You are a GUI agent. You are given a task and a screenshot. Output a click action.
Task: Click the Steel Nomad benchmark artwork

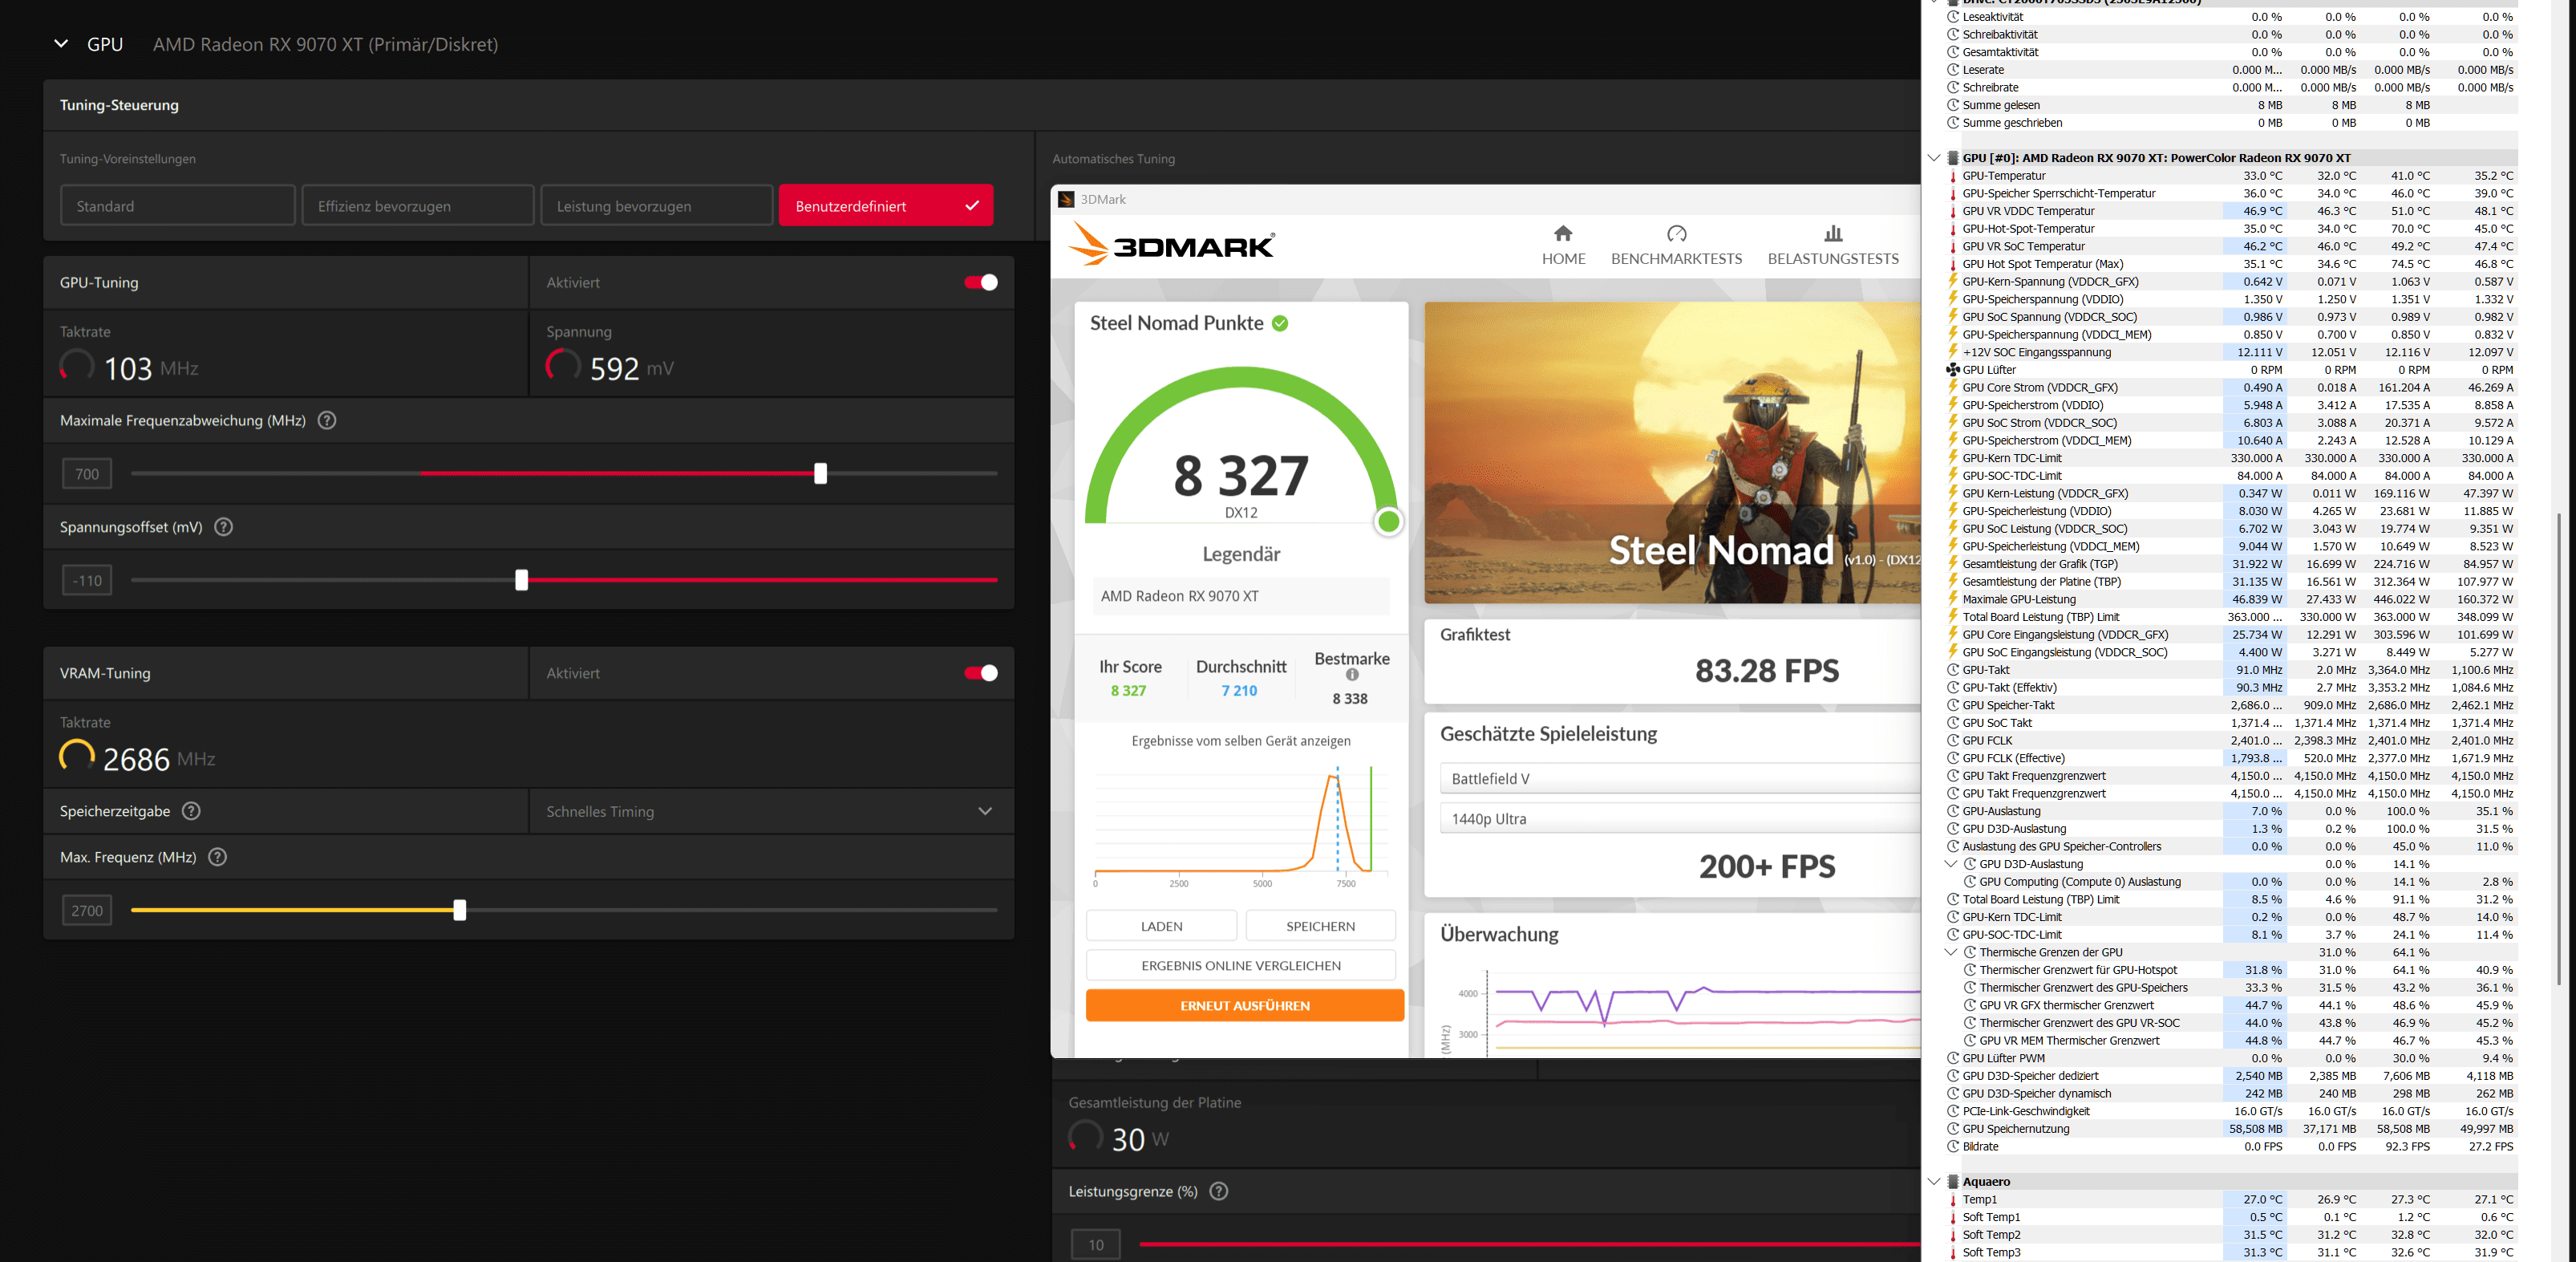[x=1672, y=453]
